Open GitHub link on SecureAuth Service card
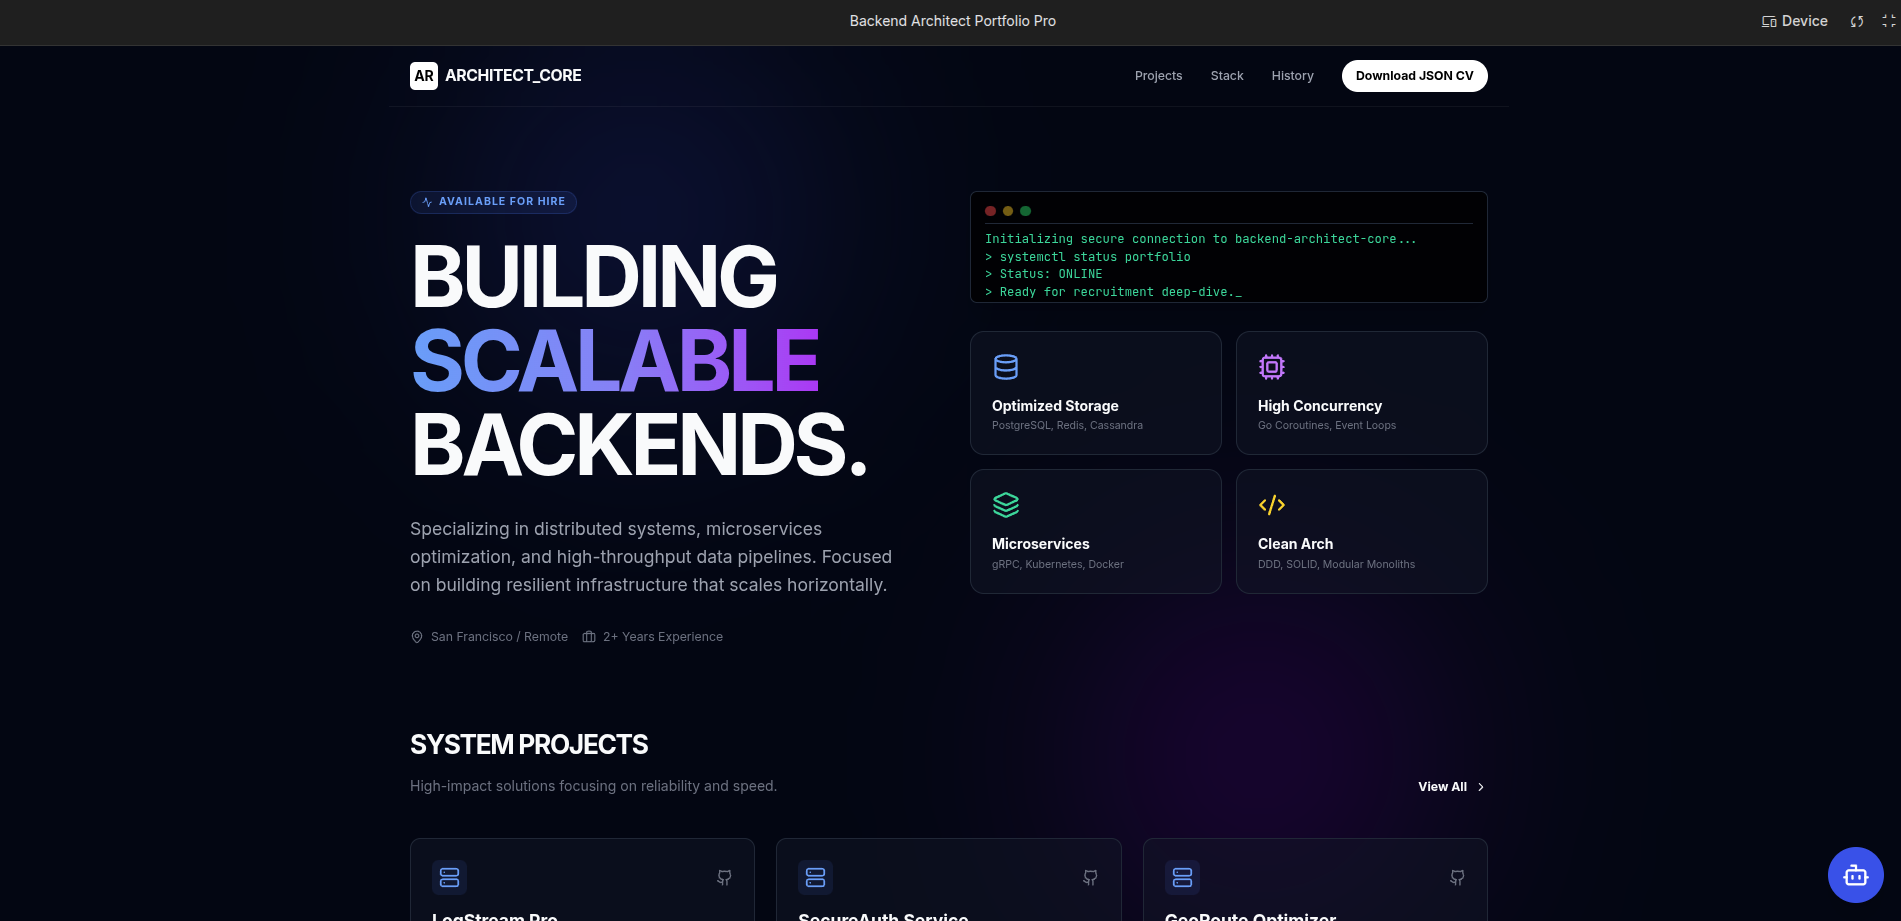The image size is (1901, 921). (x=1090, y=877)
